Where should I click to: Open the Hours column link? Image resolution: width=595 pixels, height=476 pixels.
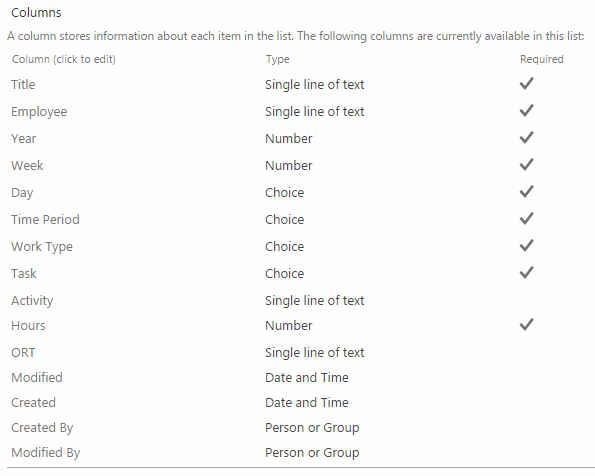click(28, 326)
